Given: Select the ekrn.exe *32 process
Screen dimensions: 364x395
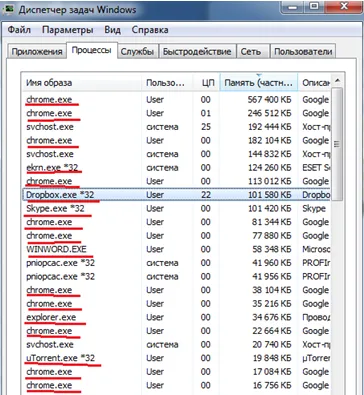Looking at the screenshot, I should click(x=177, y=167).
